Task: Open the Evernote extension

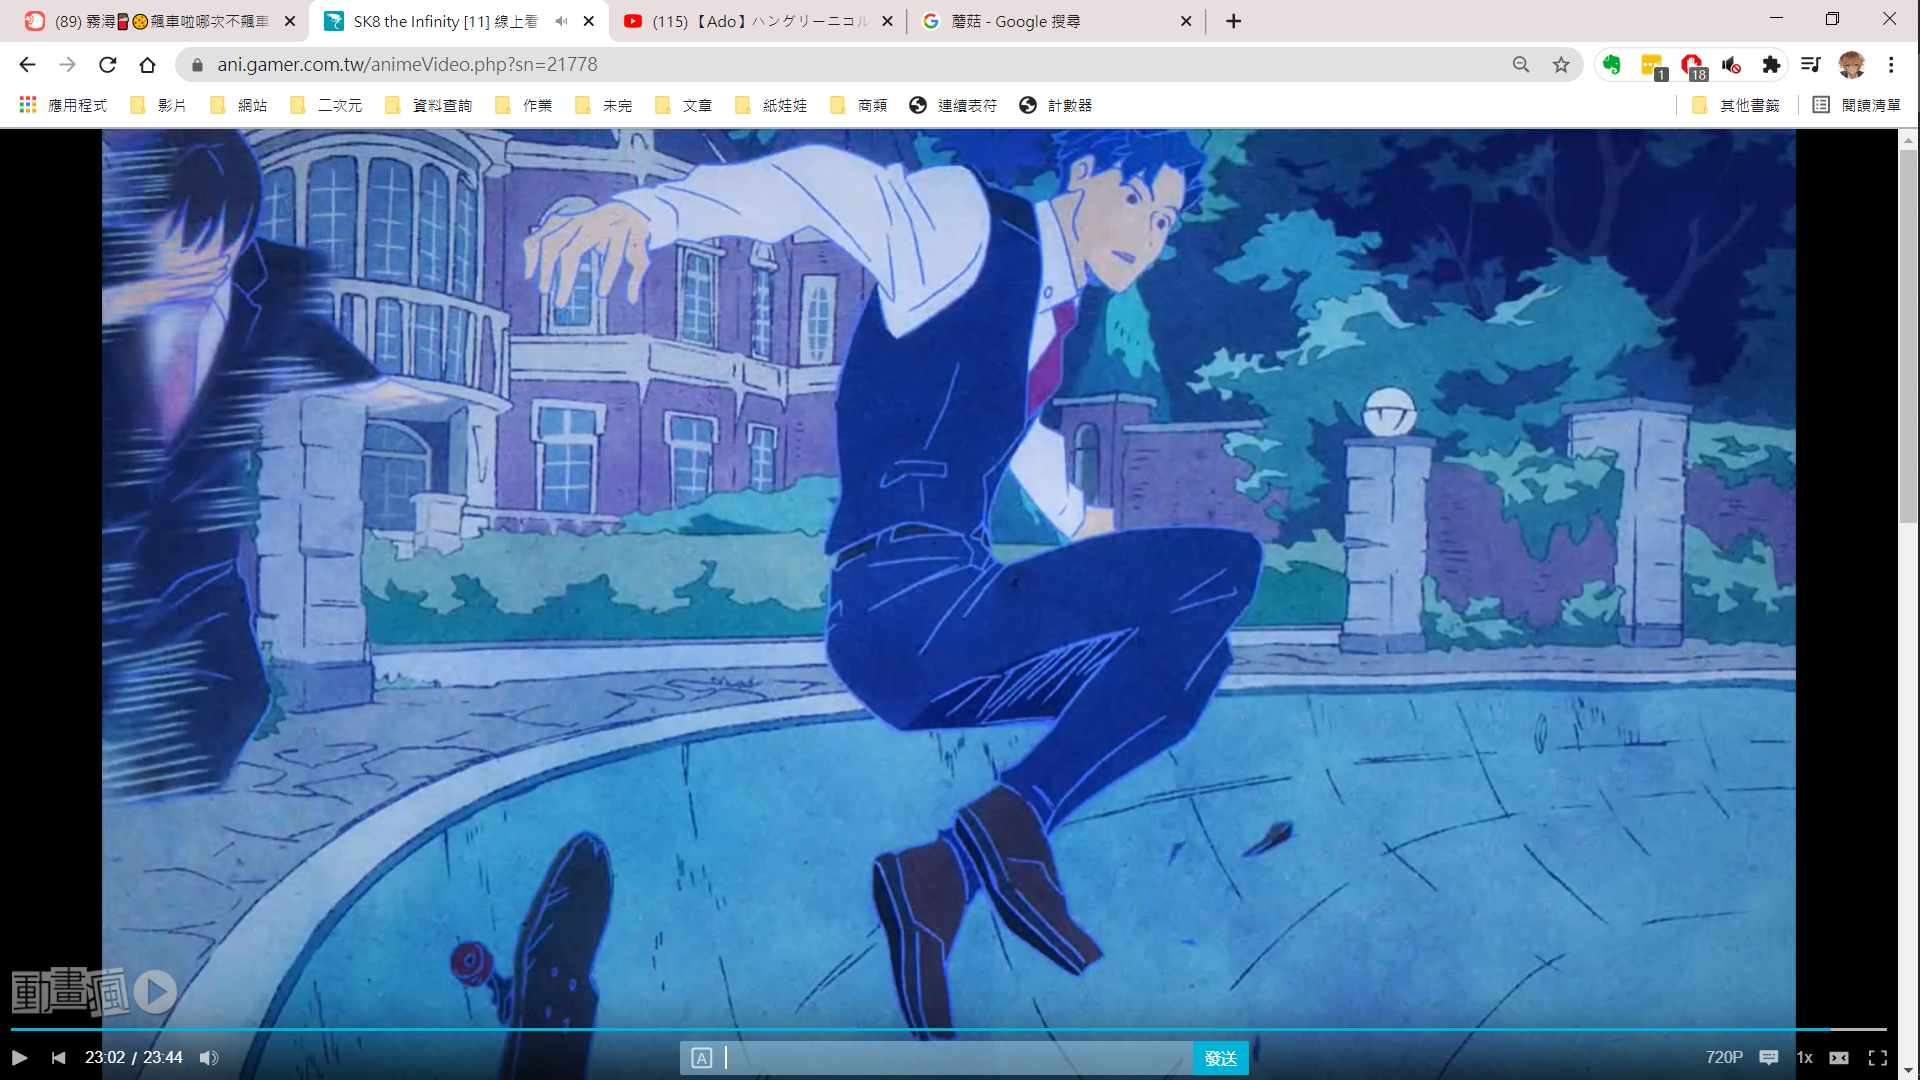Action: coord(1611,65)
